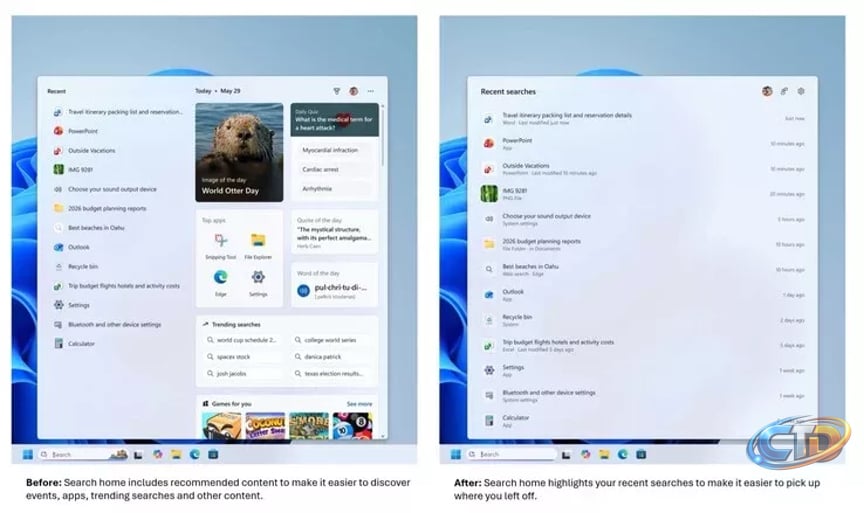The width and height of the screenshot is (864, 513).
Task: Focus the Search box in the Before taskbar
Action: click(83, 455)
